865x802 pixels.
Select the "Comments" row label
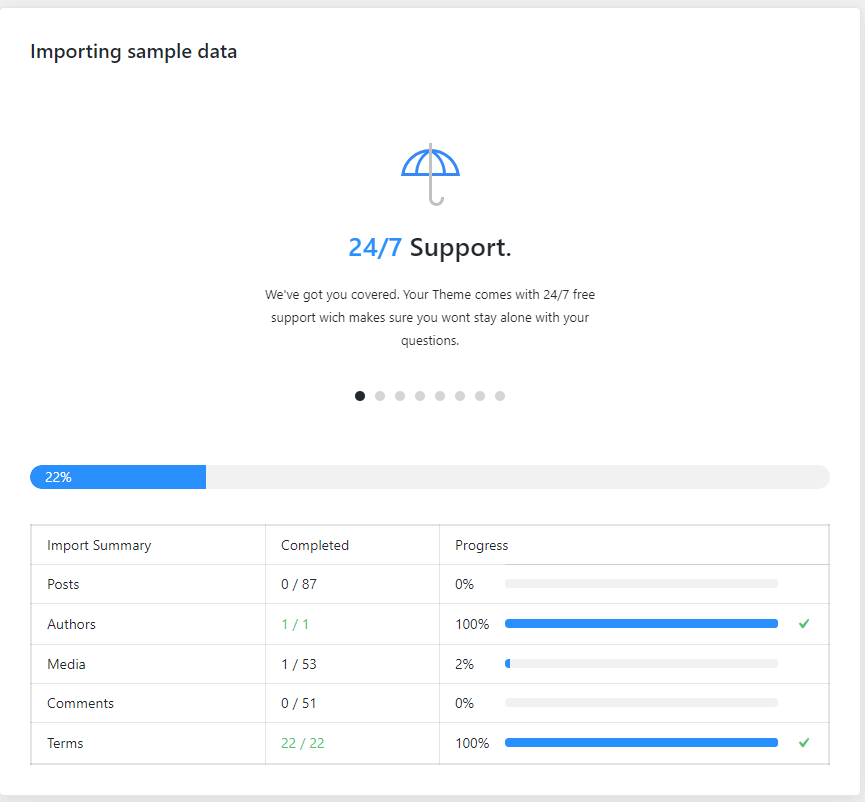coord(81,703)
